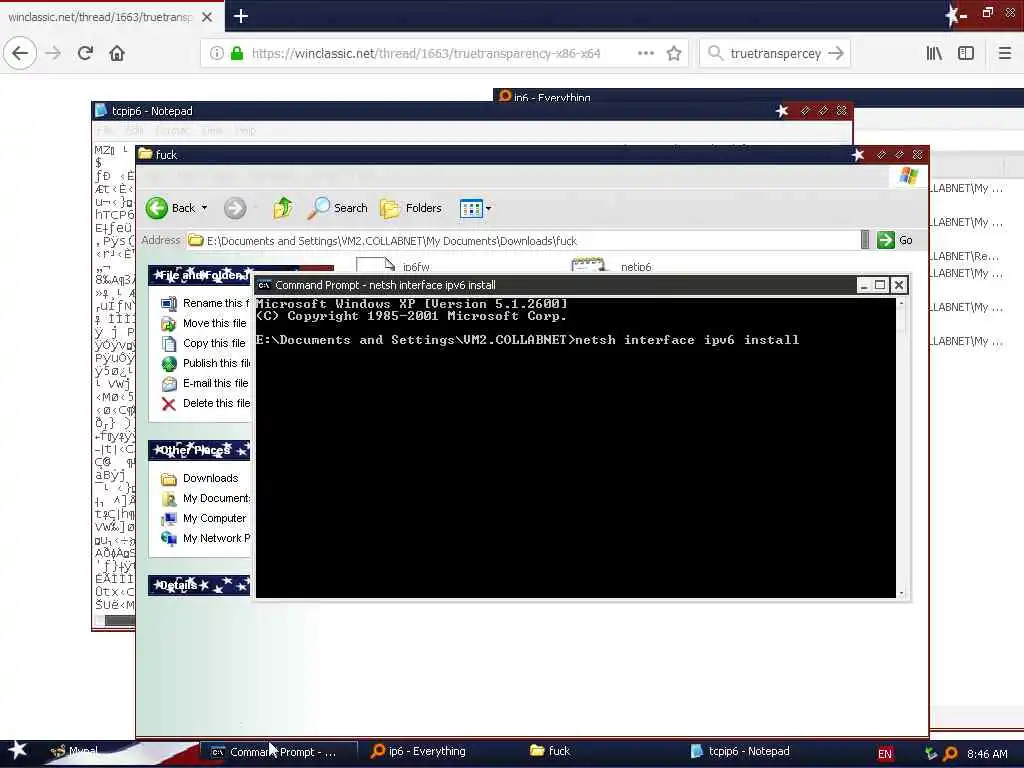Click the 8:46 AM clock
The image size is (1024, 768).
(987, 754)
